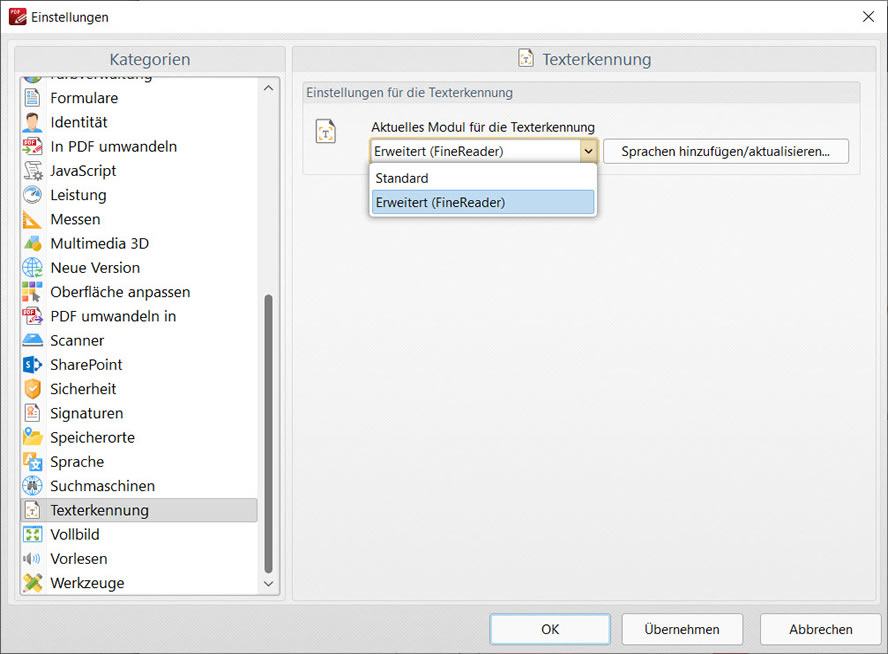
Task: Choose Standard from the module dropdown list
Action: click(x=483, y=178)
